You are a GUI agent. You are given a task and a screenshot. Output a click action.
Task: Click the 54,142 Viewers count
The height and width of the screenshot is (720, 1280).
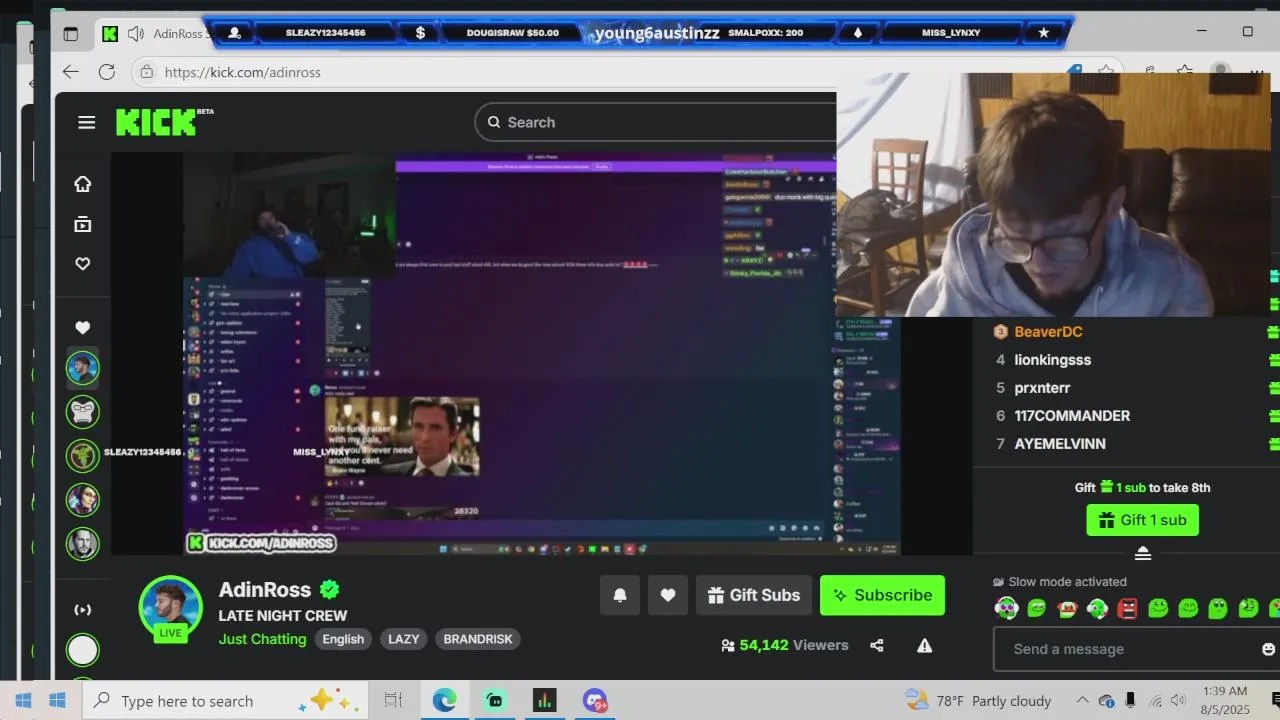(785, 645)
